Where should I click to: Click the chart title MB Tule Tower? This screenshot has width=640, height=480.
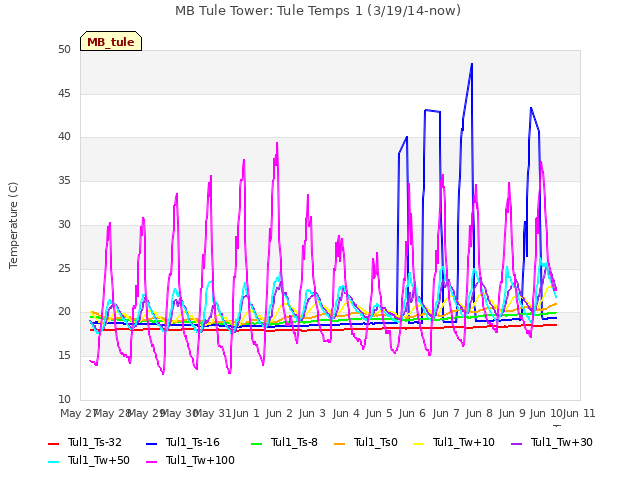[x=318, y=11]
